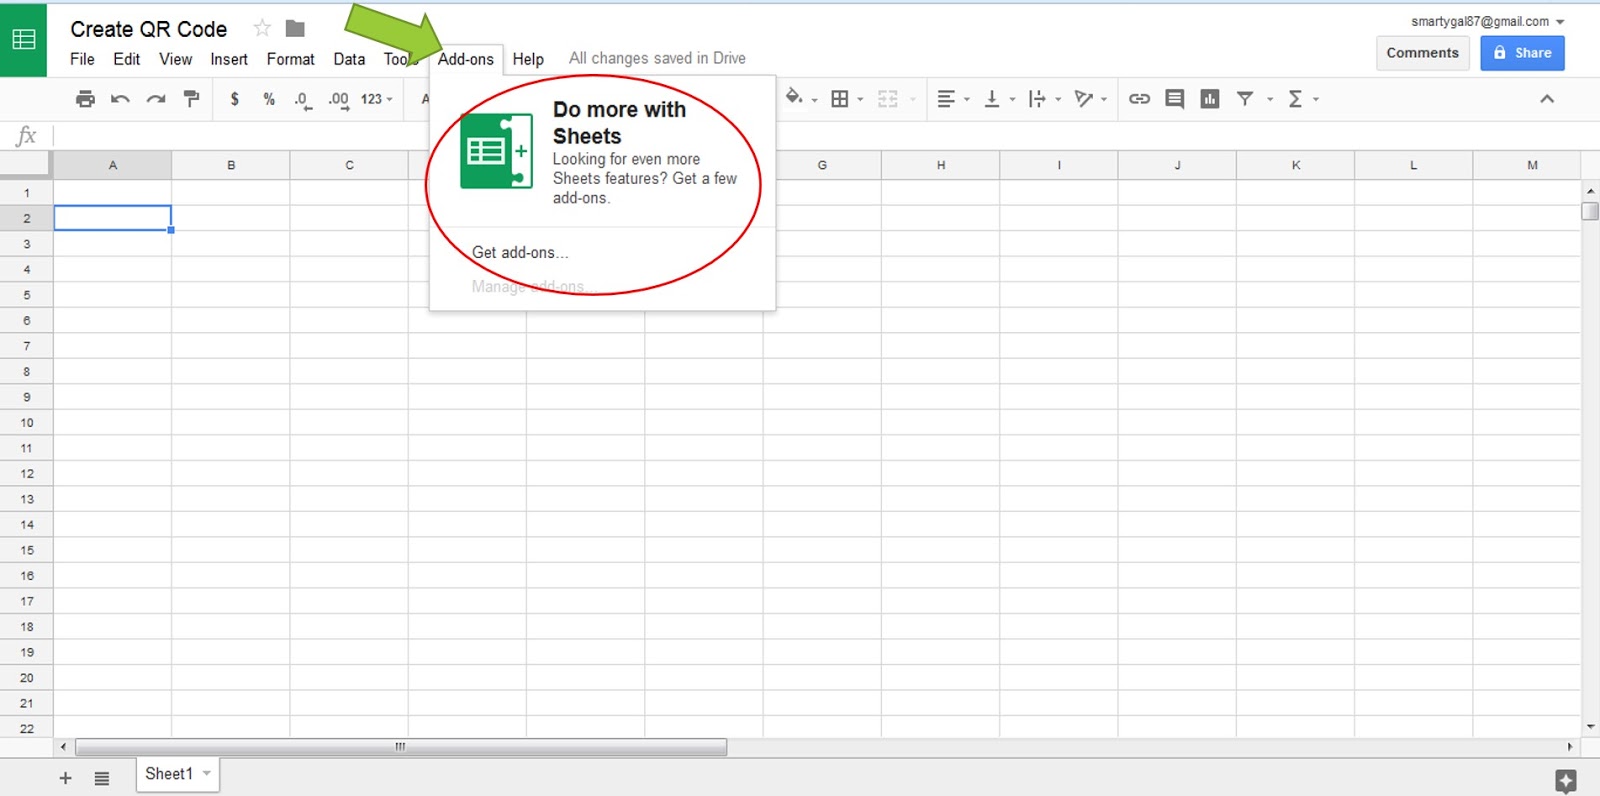Select the paint format tool
1600x796 pixels.
[191, 99]
